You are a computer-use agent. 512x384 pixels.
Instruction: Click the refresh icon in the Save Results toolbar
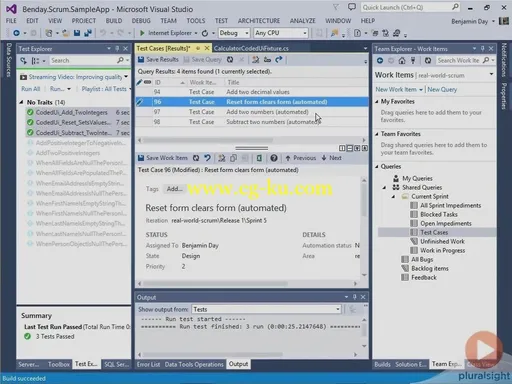click(x=230, y=60)
